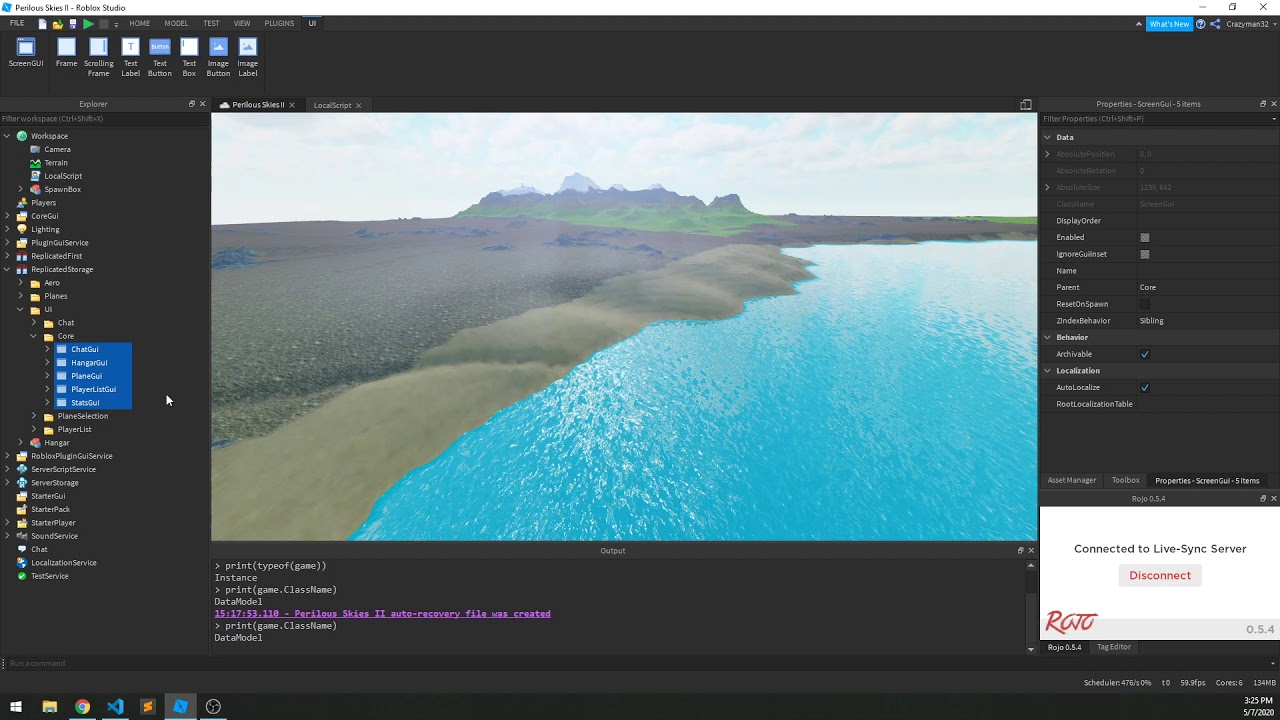Viewport: 1280px width, 720px height.
Task: Uncheck the Archivable property
Action: tap(1145, 354)
